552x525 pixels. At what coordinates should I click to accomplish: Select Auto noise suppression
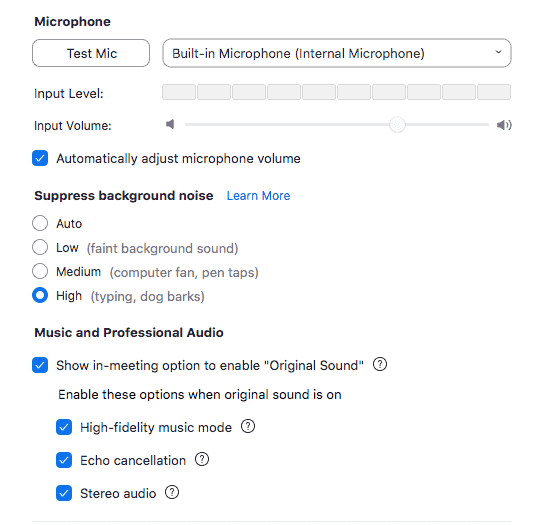40,223
